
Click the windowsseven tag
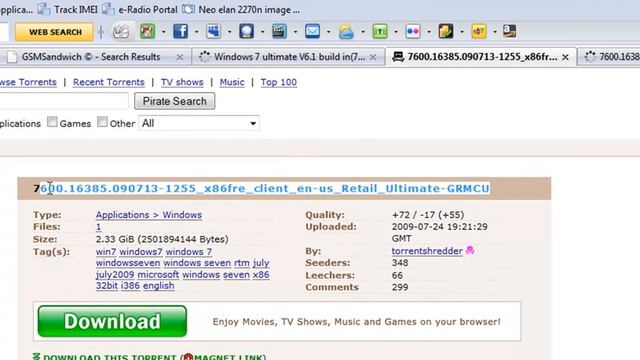[x=128, y=263]
